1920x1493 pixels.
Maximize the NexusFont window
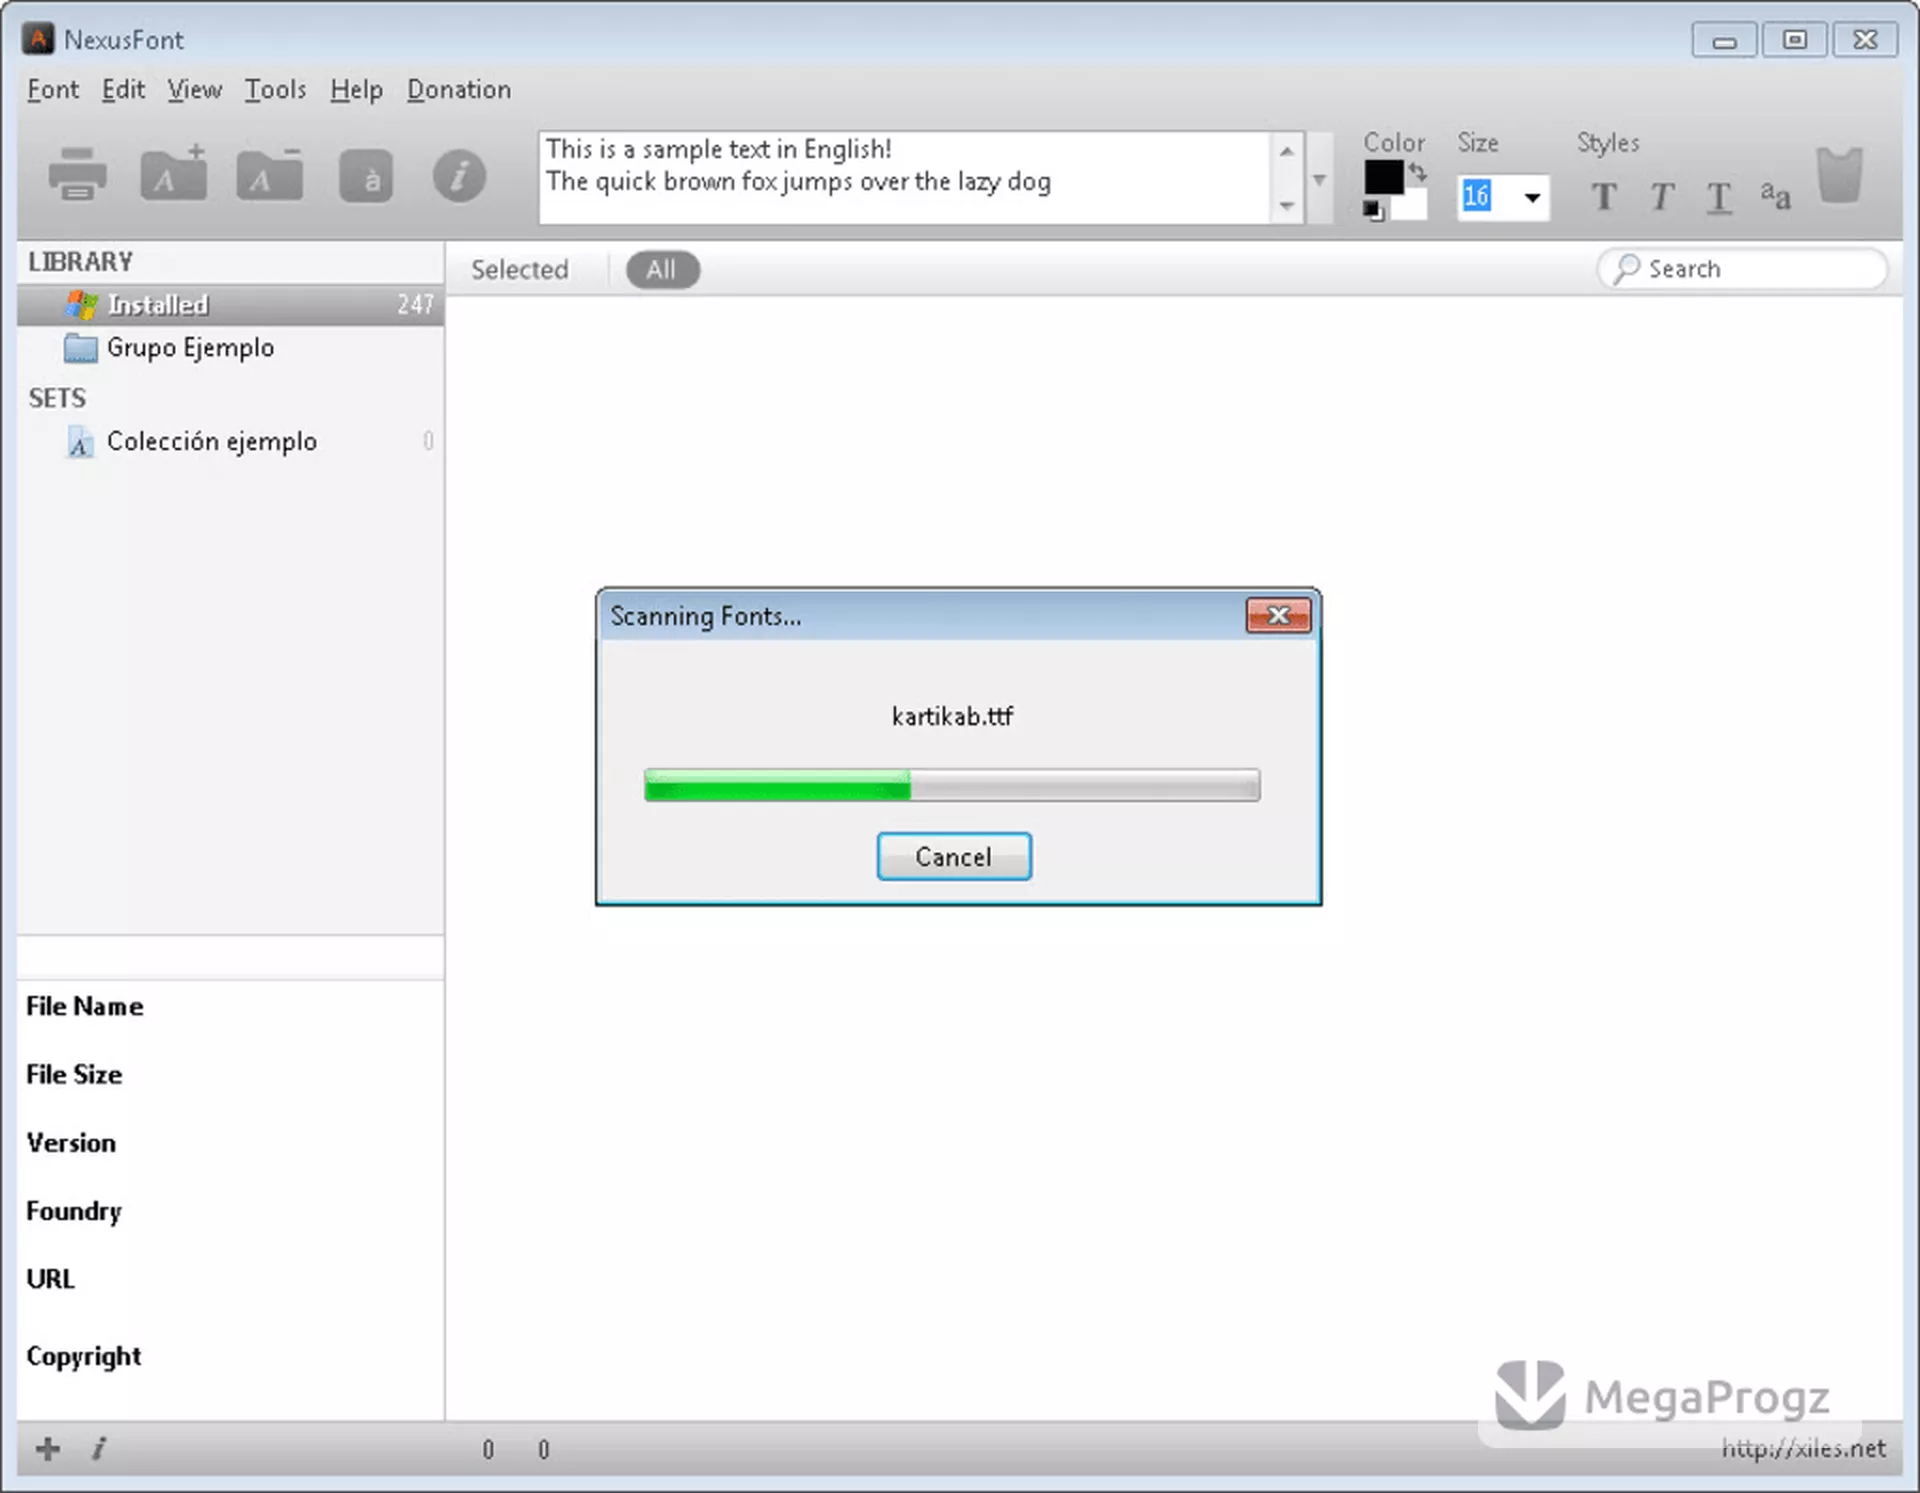tap(1795, 40)
